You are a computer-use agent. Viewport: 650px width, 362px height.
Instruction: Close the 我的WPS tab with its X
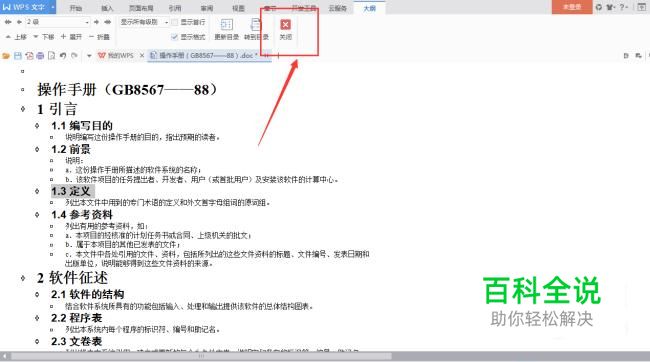tap(142, 56)
